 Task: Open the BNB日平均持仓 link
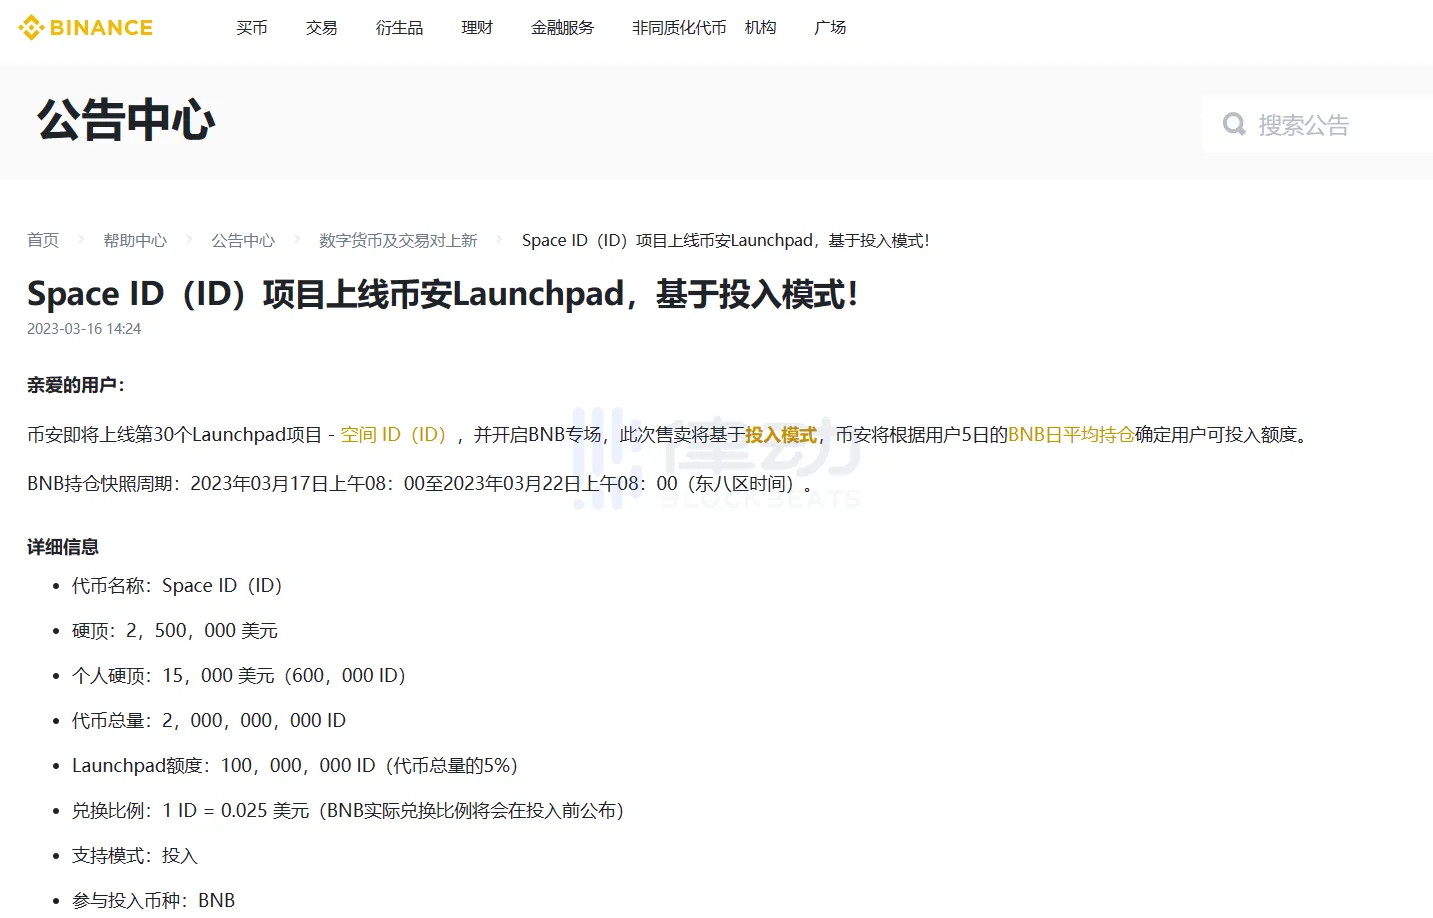coord(1071,434)
